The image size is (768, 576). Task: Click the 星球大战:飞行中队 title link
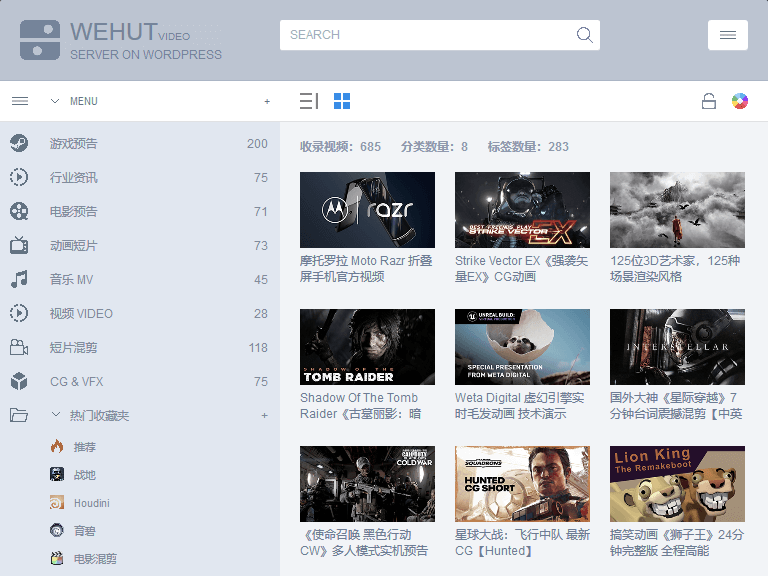pyautogui.click(x=522, y=543)
